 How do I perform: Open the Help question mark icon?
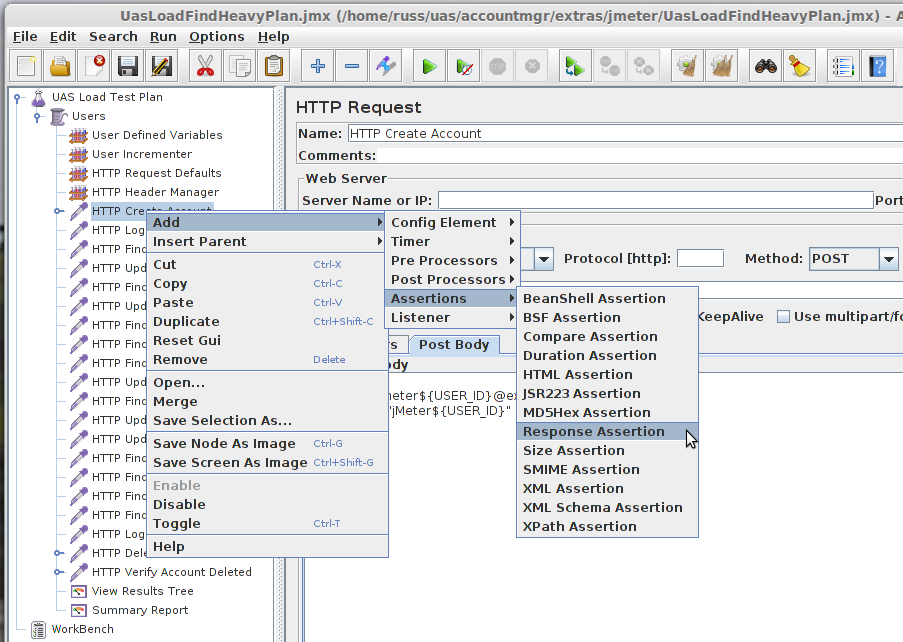(878, 66)
